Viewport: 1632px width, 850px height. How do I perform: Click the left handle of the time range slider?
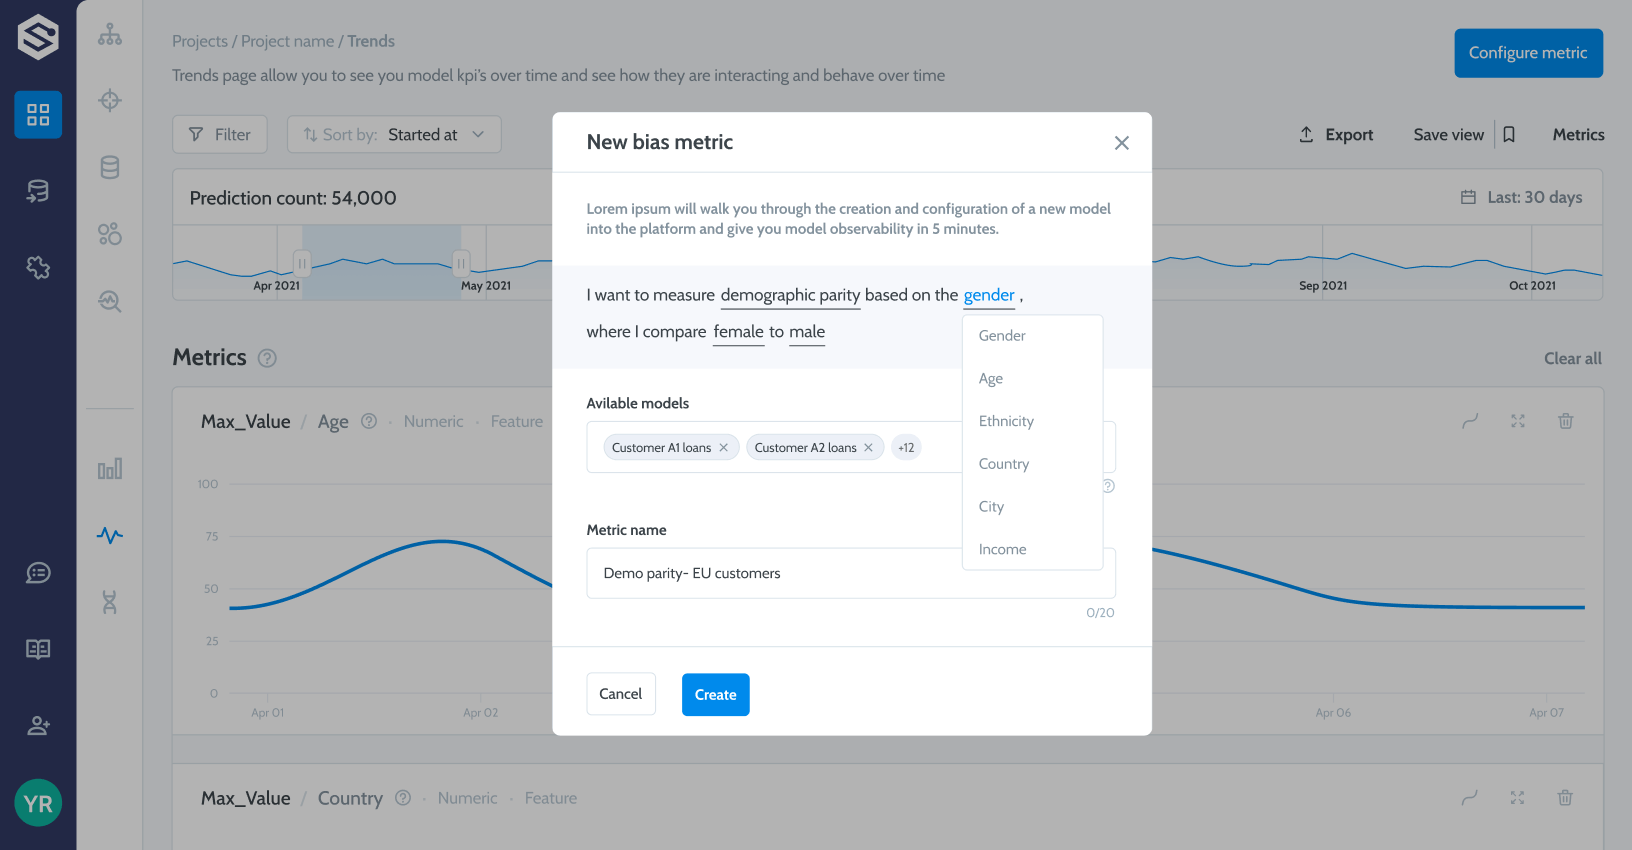click(x=301, y=263)
